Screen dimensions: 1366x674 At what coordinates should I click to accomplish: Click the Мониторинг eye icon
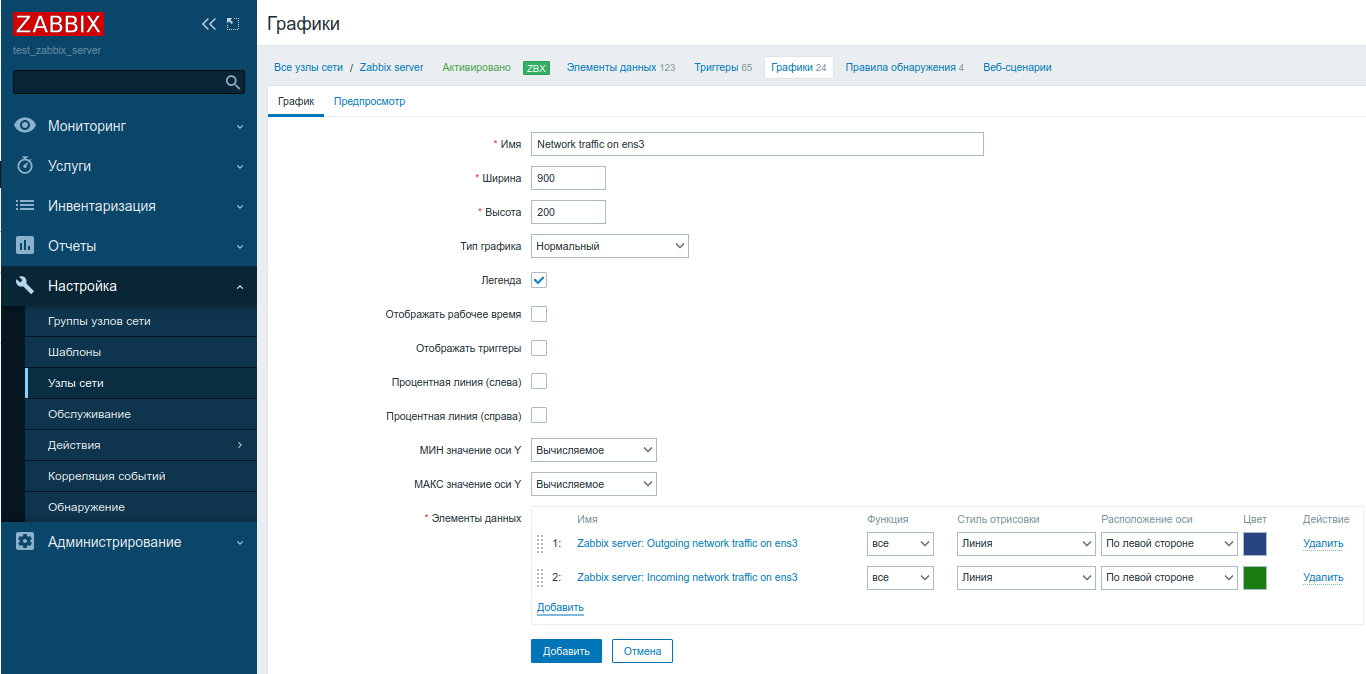click(x=26, y=126)
